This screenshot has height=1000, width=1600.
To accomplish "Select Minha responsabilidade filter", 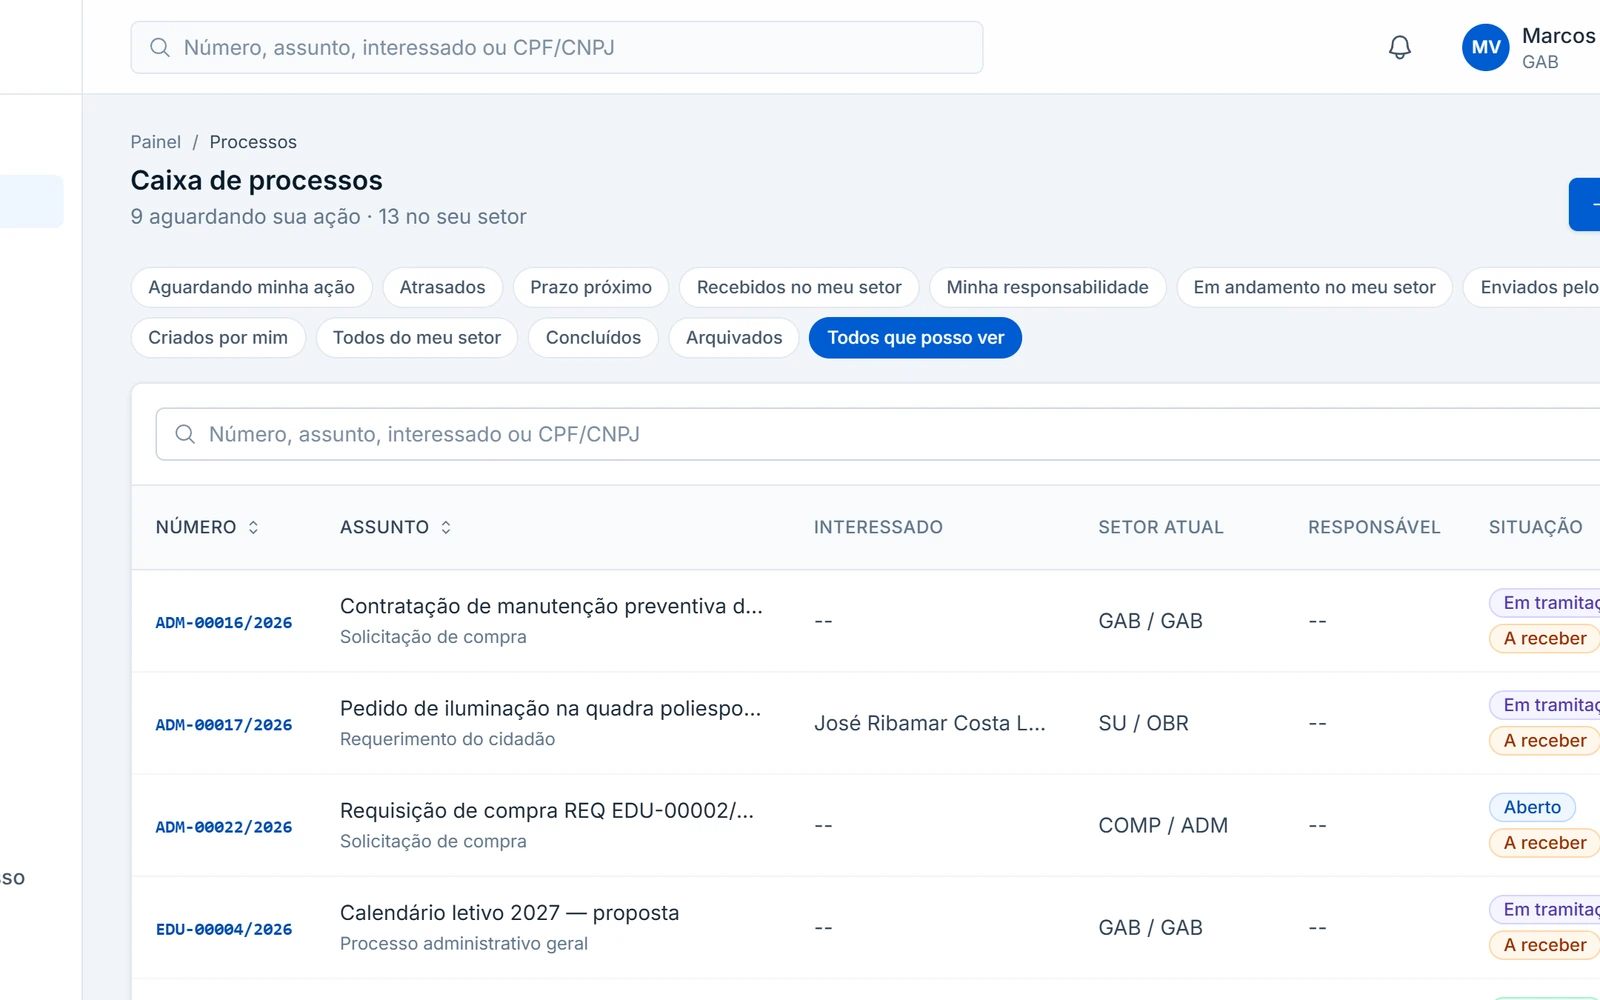I will click(1047, 287).
